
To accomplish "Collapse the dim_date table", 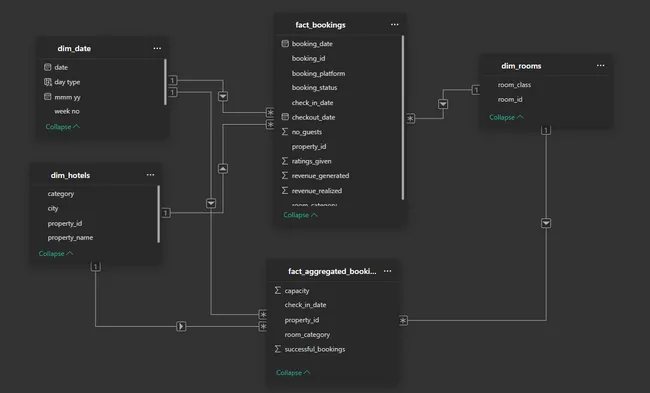I will click(63, 127).
